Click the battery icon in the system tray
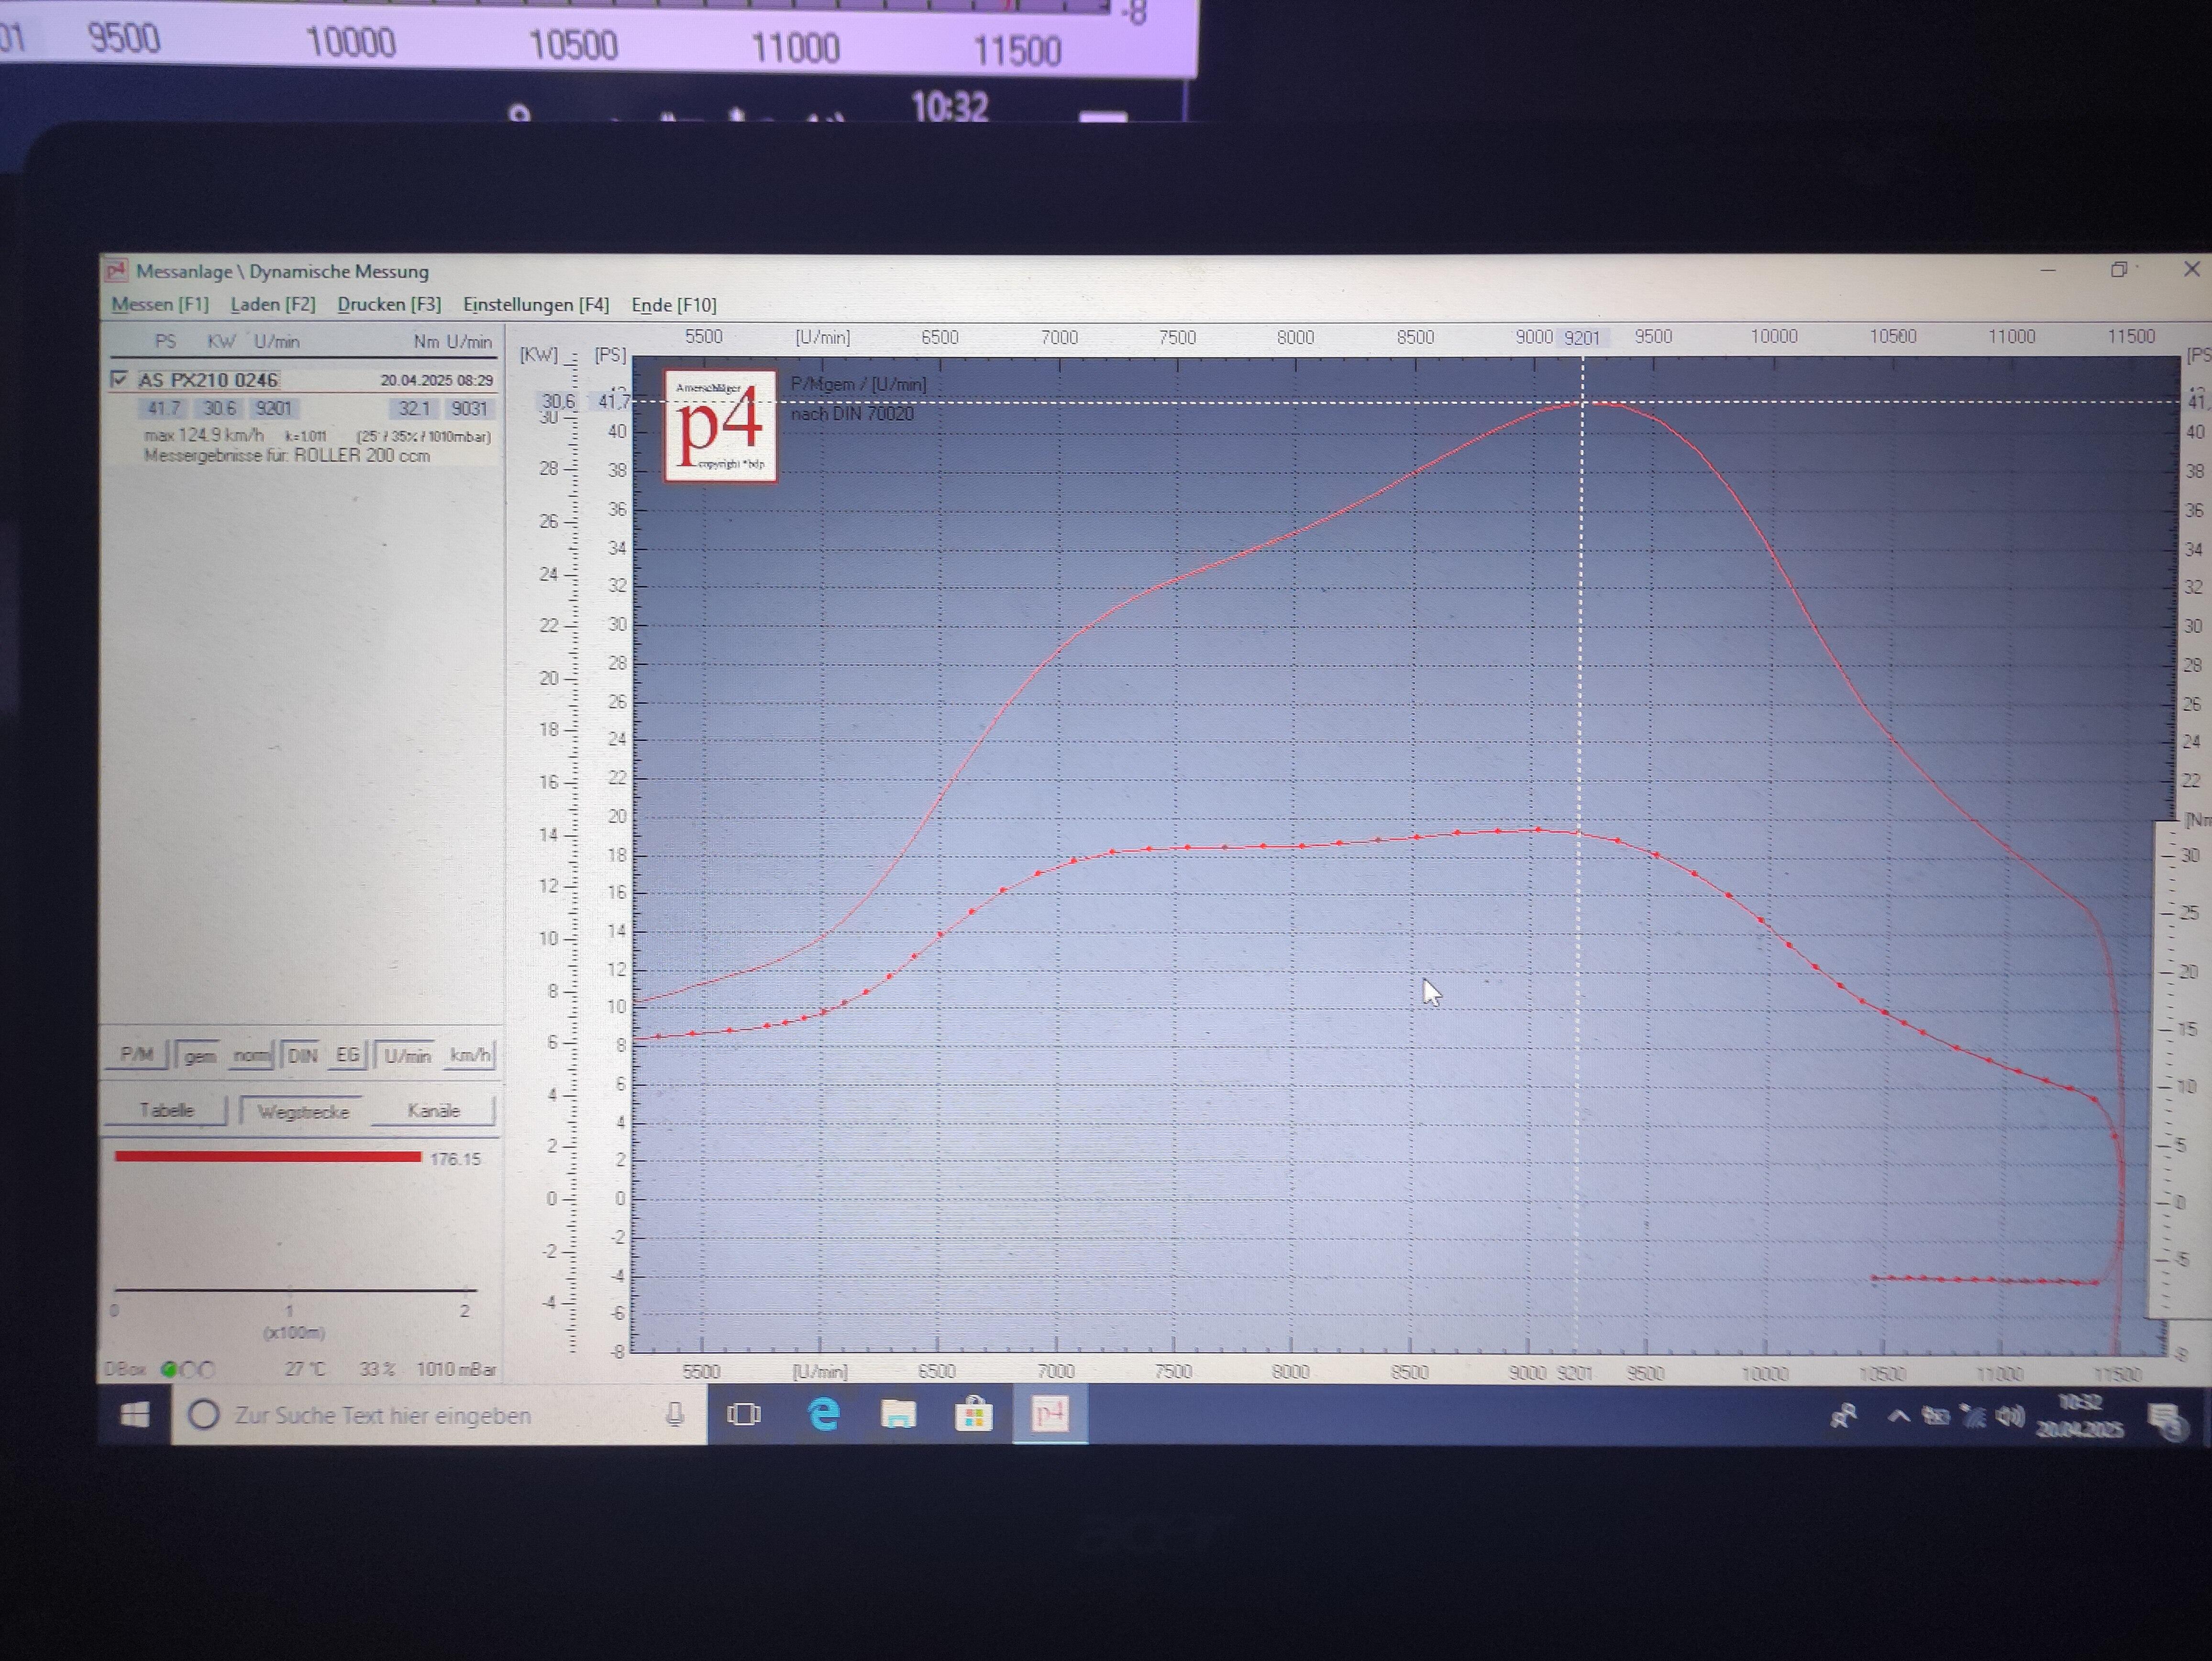Screen dimensions: 2212x1661 pos(1936,1416)
